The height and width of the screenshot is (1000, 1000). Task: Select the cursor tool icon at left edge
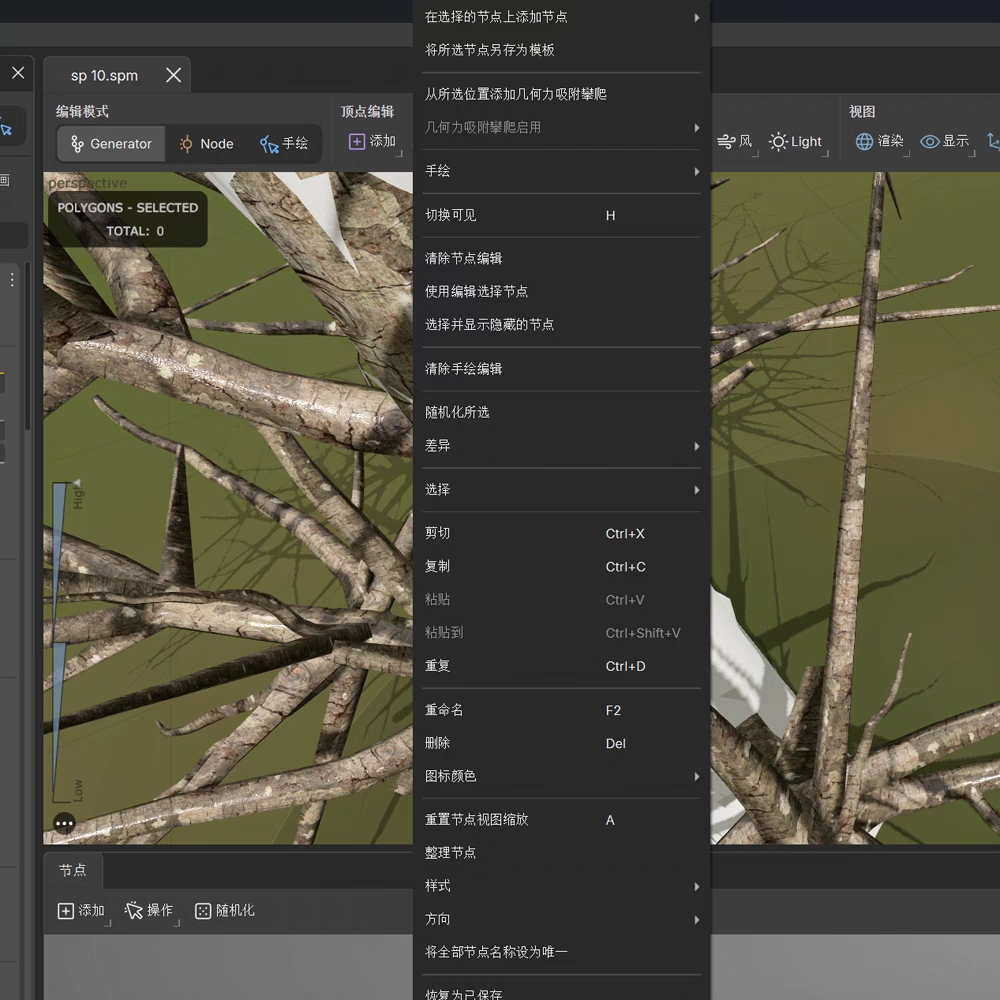pos(6,127)
